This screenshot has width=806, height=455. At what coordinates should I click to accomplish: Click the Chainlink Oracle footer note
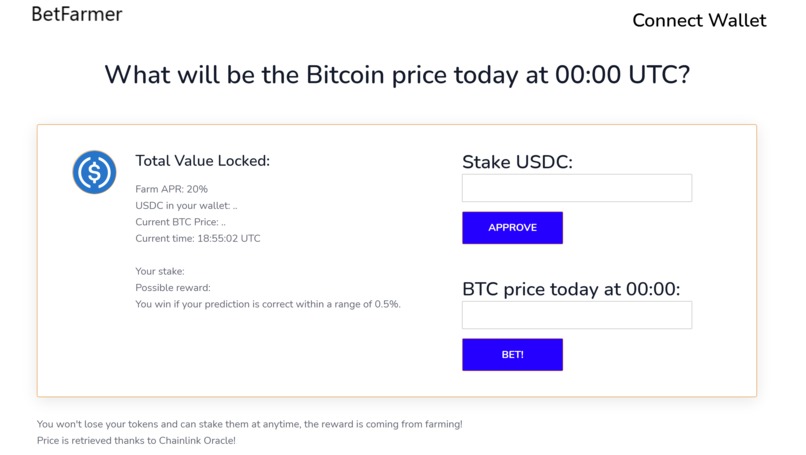(136, 440)
